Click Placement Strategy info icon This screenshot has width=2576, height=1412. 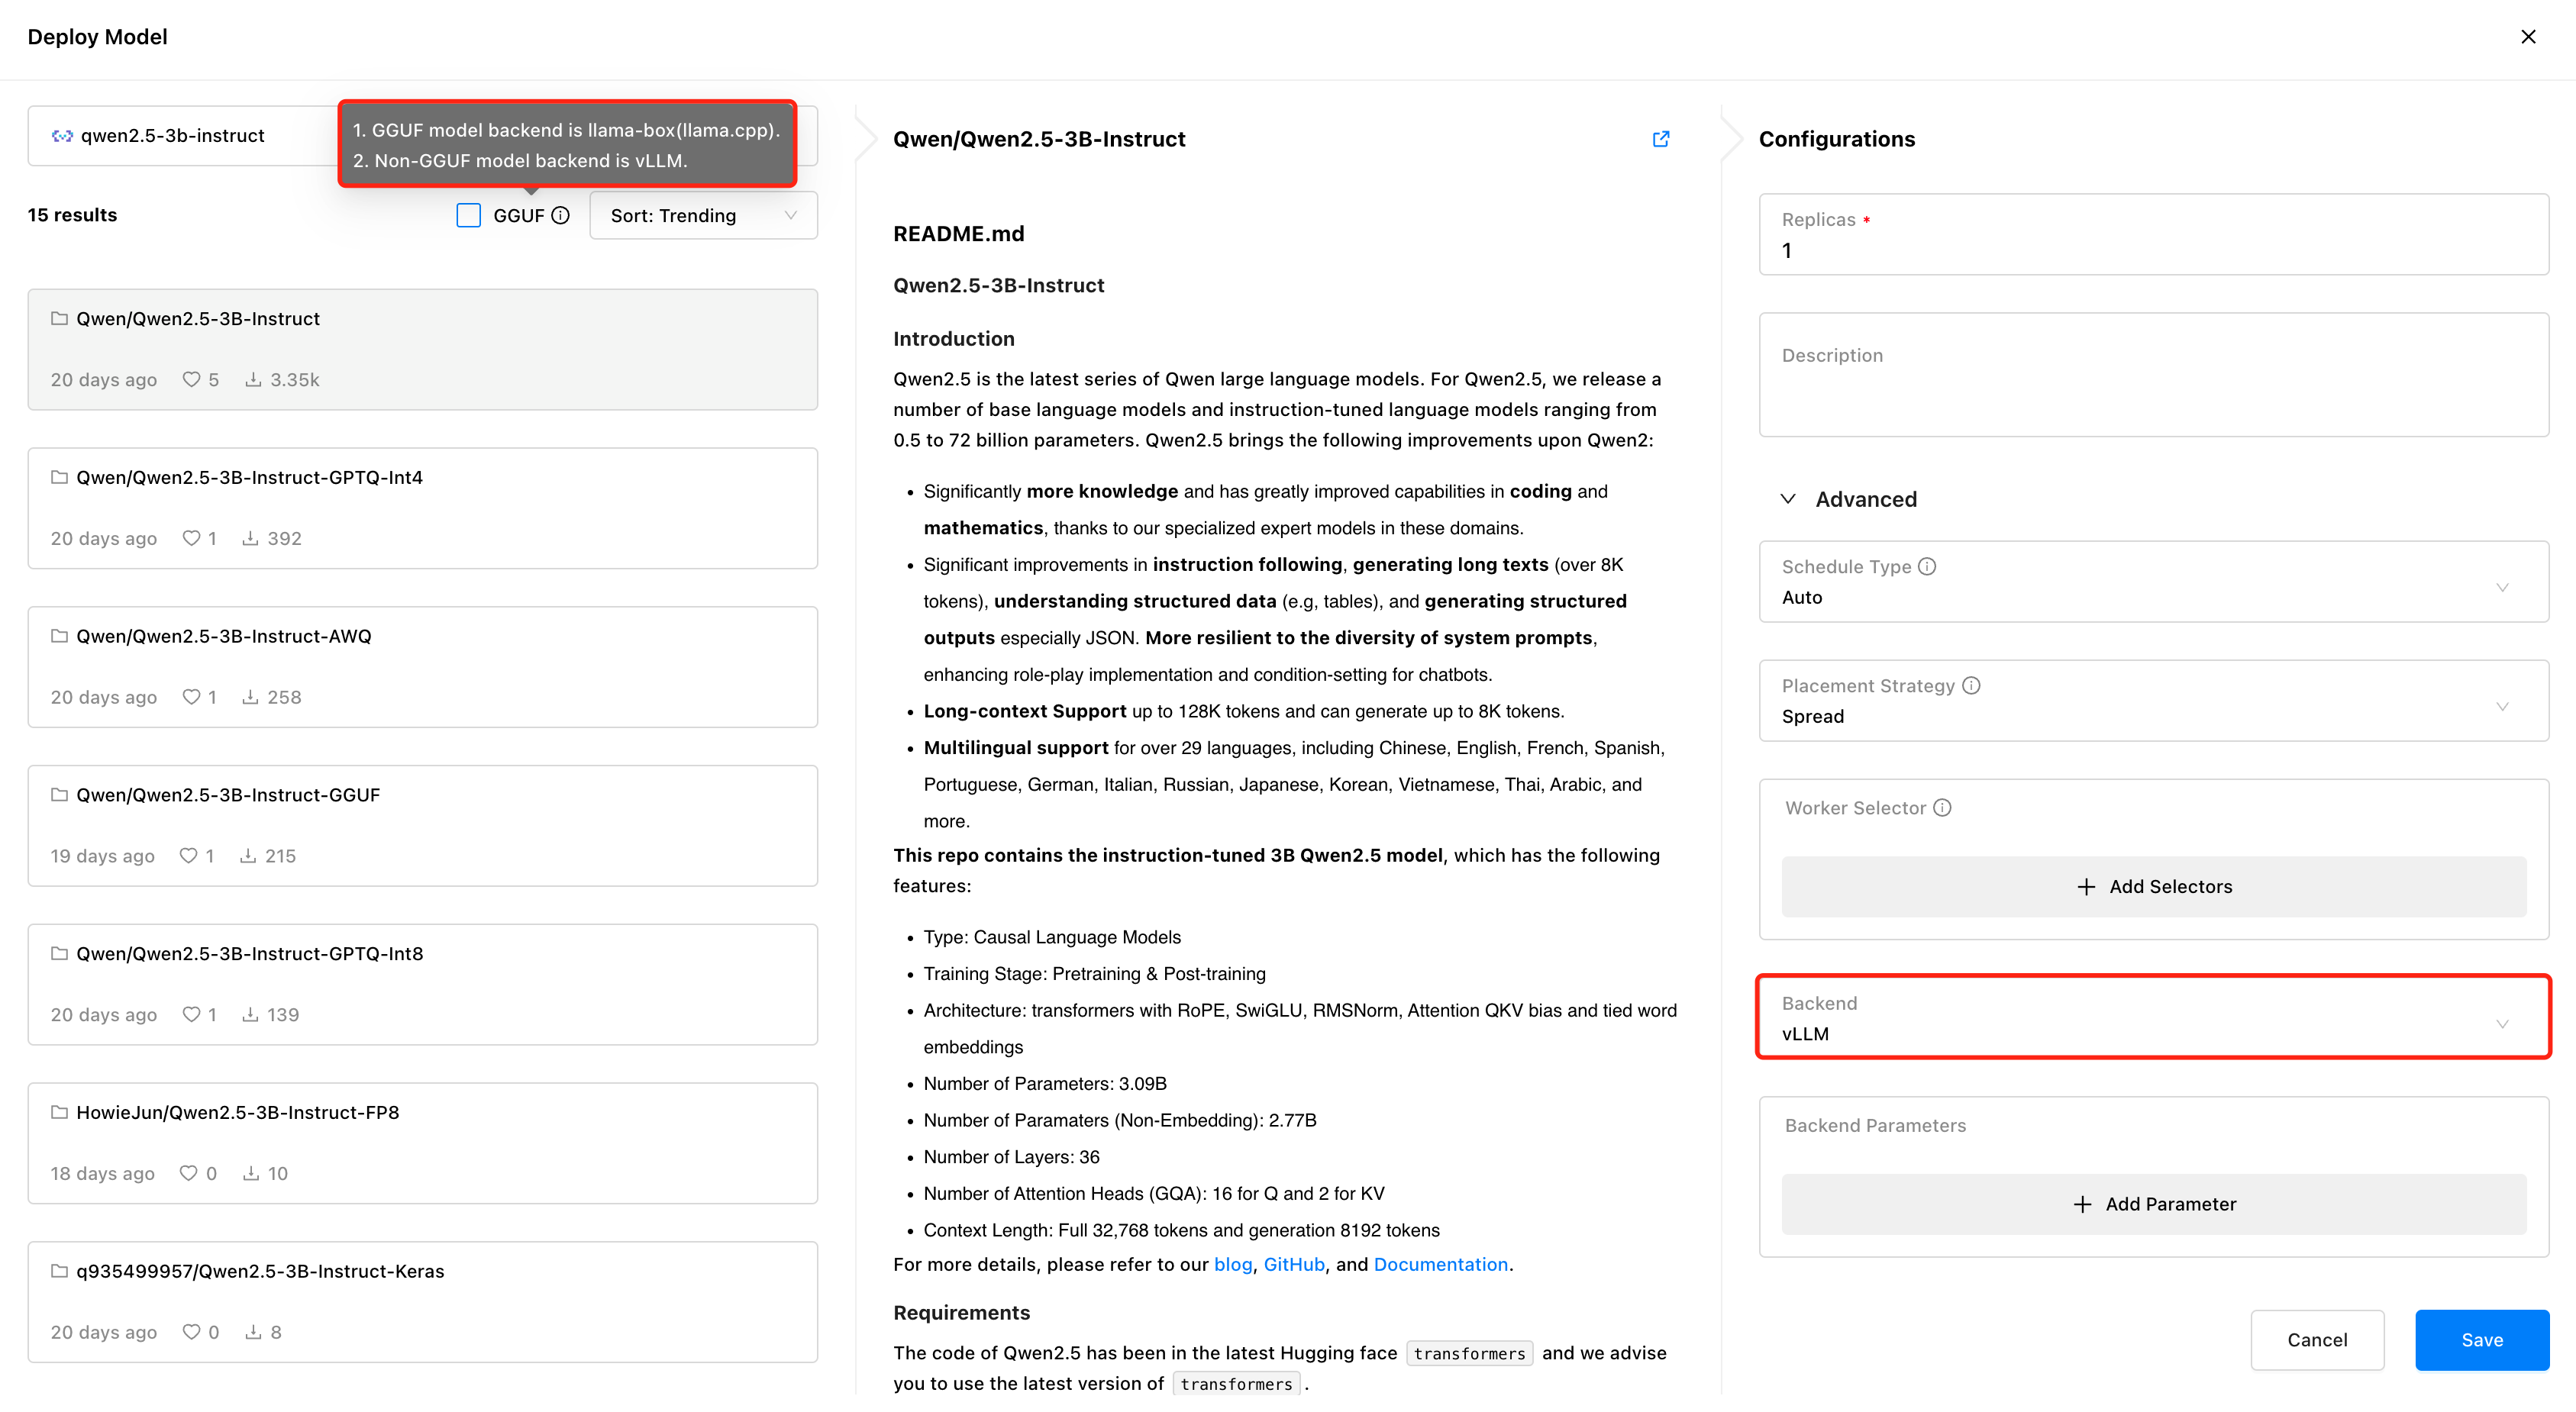tap(1971, 685)
